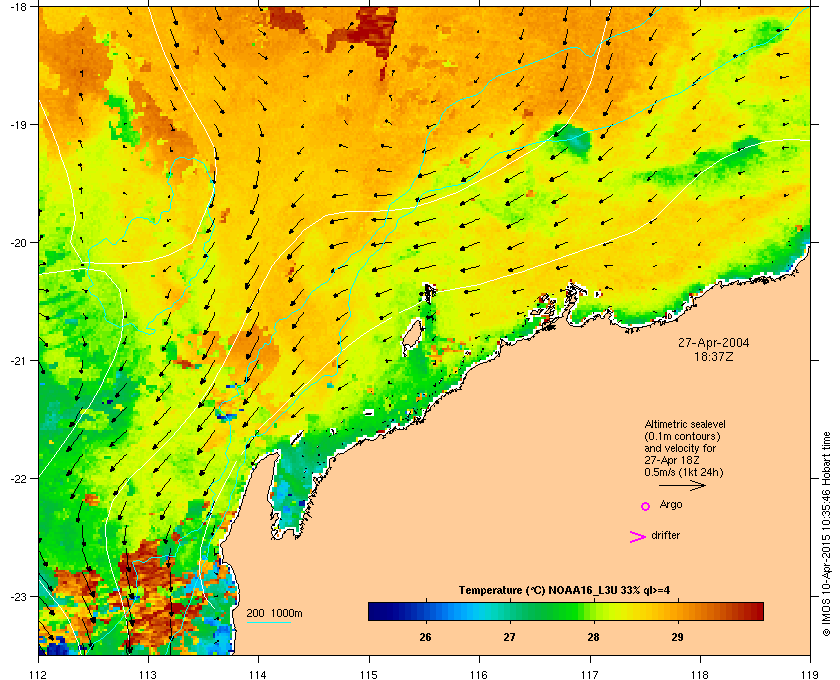
Task: Click the latitude axis label -19
Action: [18, 125]
